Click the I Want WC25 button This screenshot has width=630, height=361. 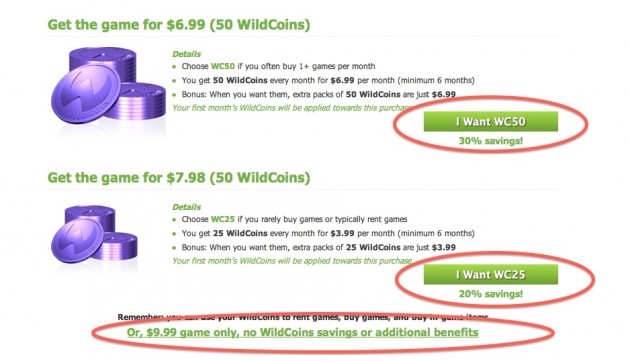click(491, 274)
